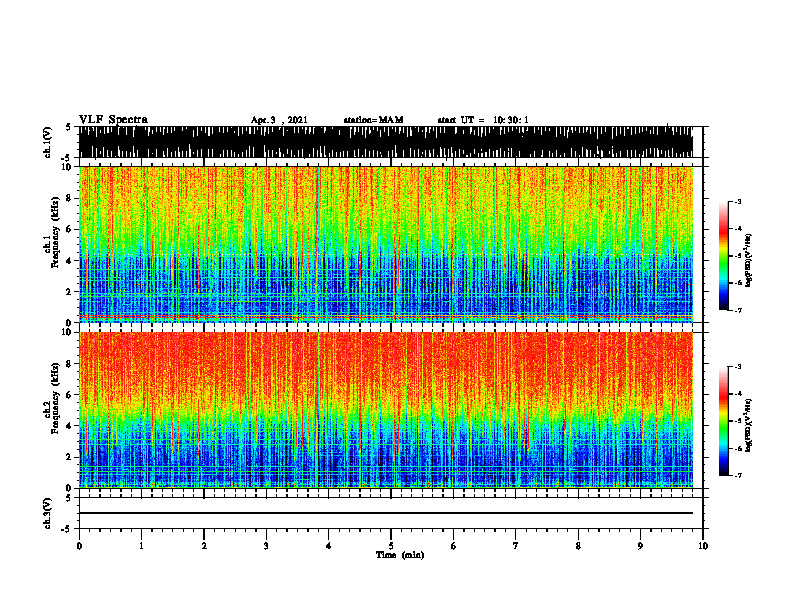792x612 pixels.
Task: Click the '6' kHz tick of ch.1 spectrogram
Action: click(69, 229)
